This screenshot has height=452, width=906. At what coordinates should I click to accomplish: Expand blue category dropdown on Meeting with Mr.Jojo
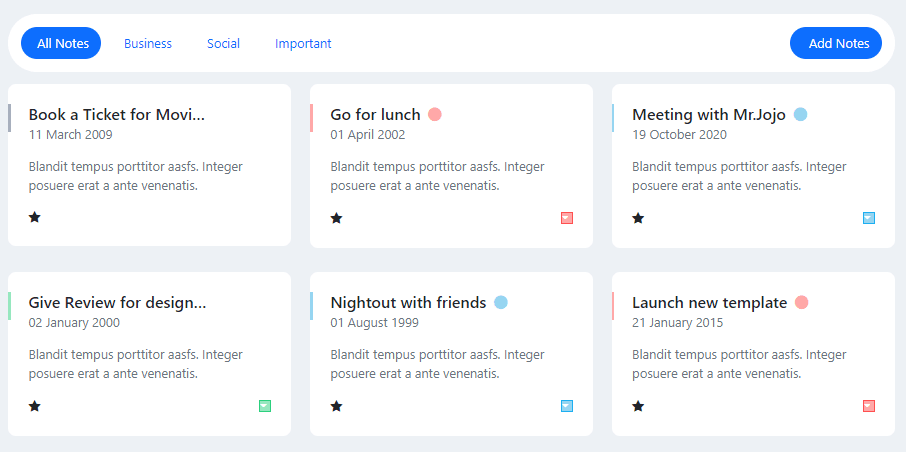pos(869,217)
